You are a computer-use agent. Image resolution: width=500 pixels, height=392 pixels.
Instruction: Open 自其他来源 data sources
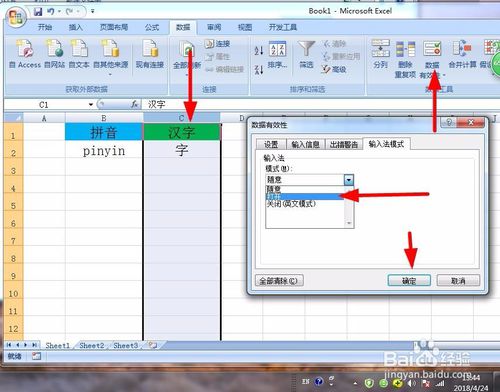tap(110, 57)
